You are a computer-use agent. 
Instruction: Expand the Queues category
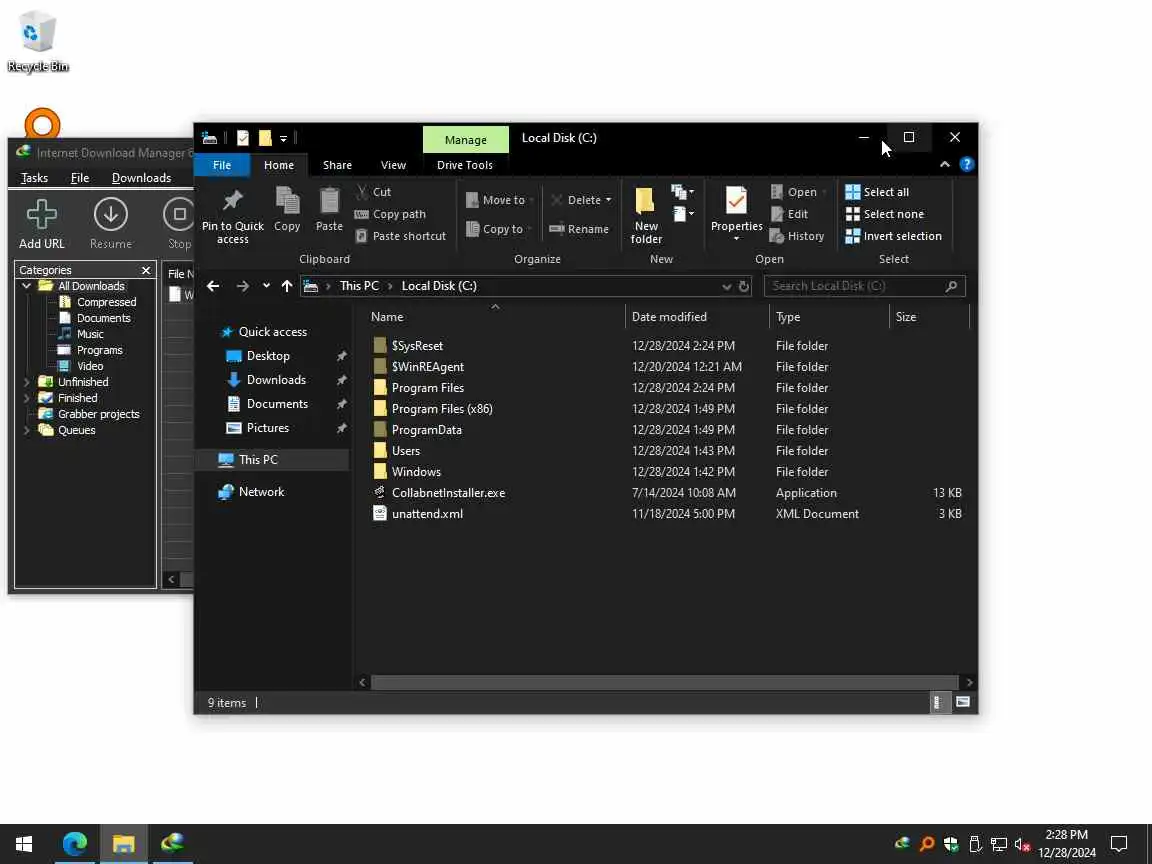[26, 431]
